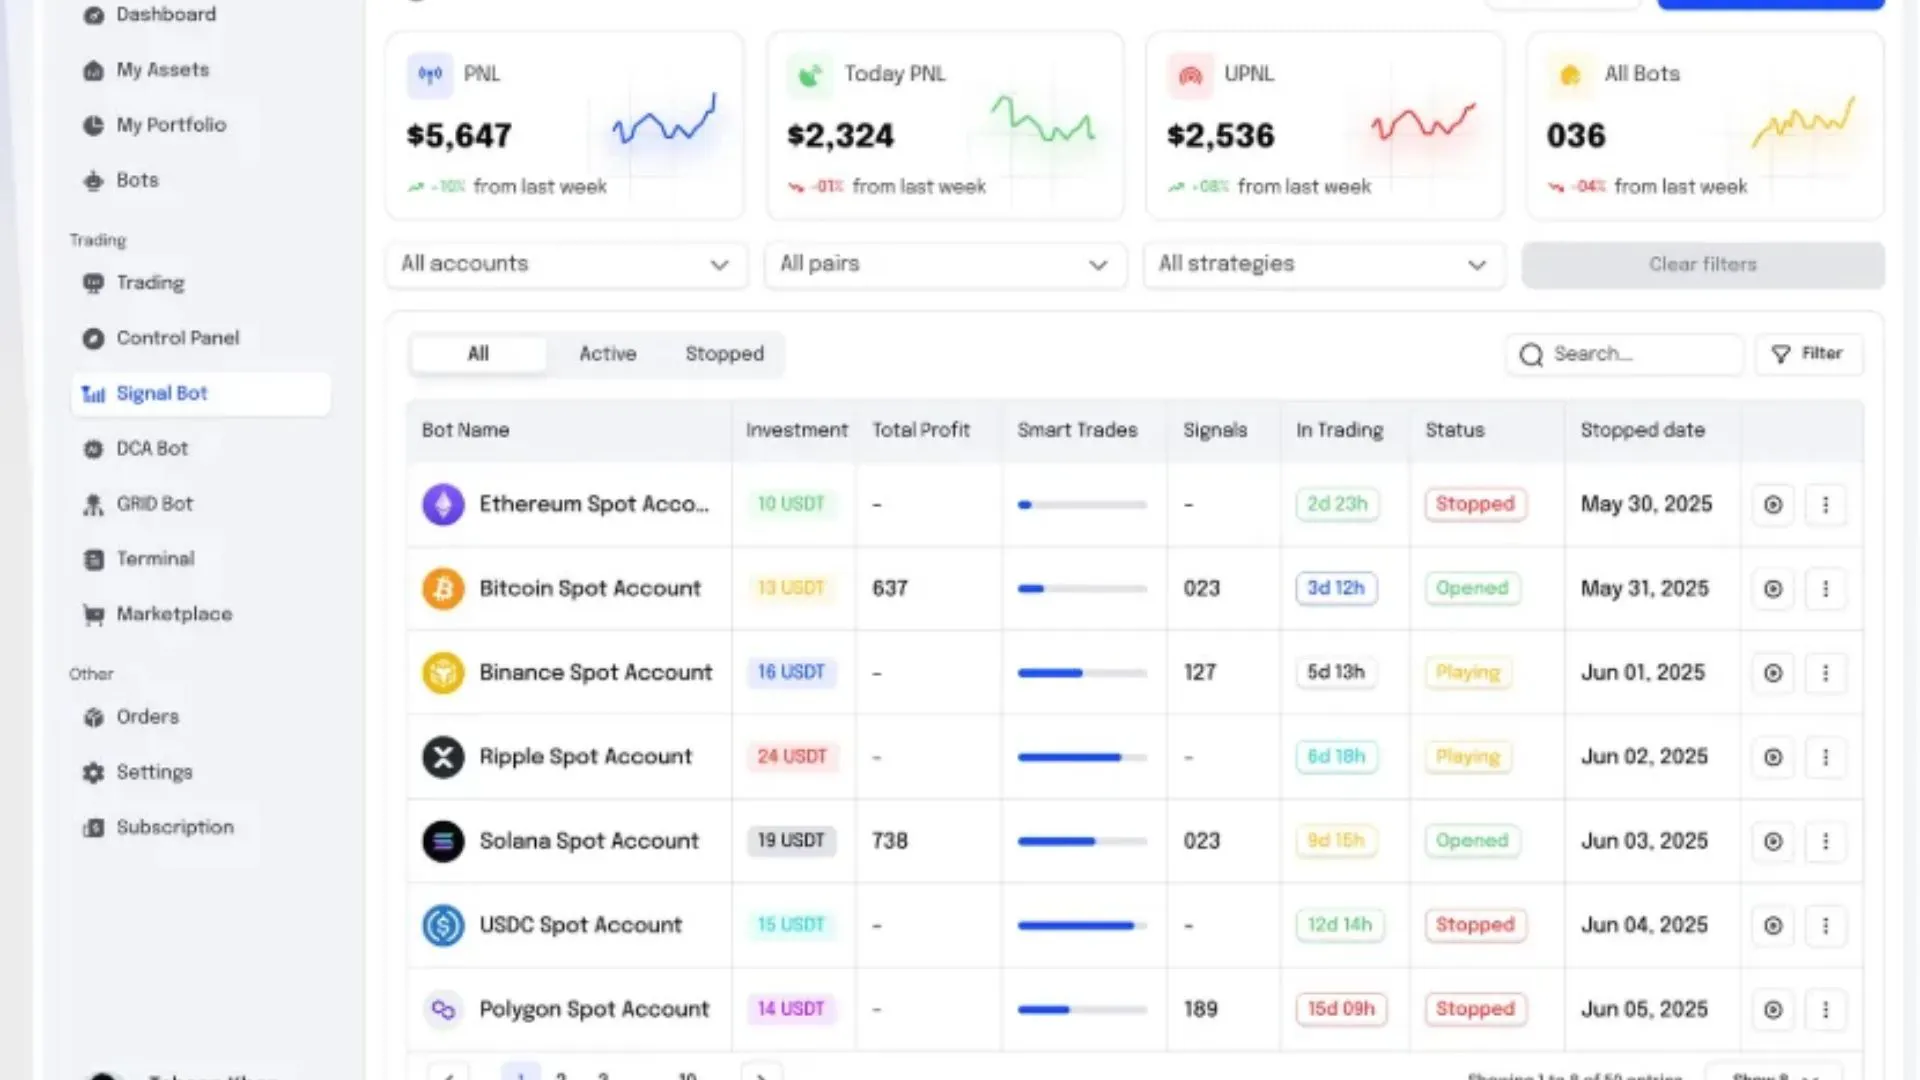
Task: Open My Assets sidebar icon
Action: point(93,70)
